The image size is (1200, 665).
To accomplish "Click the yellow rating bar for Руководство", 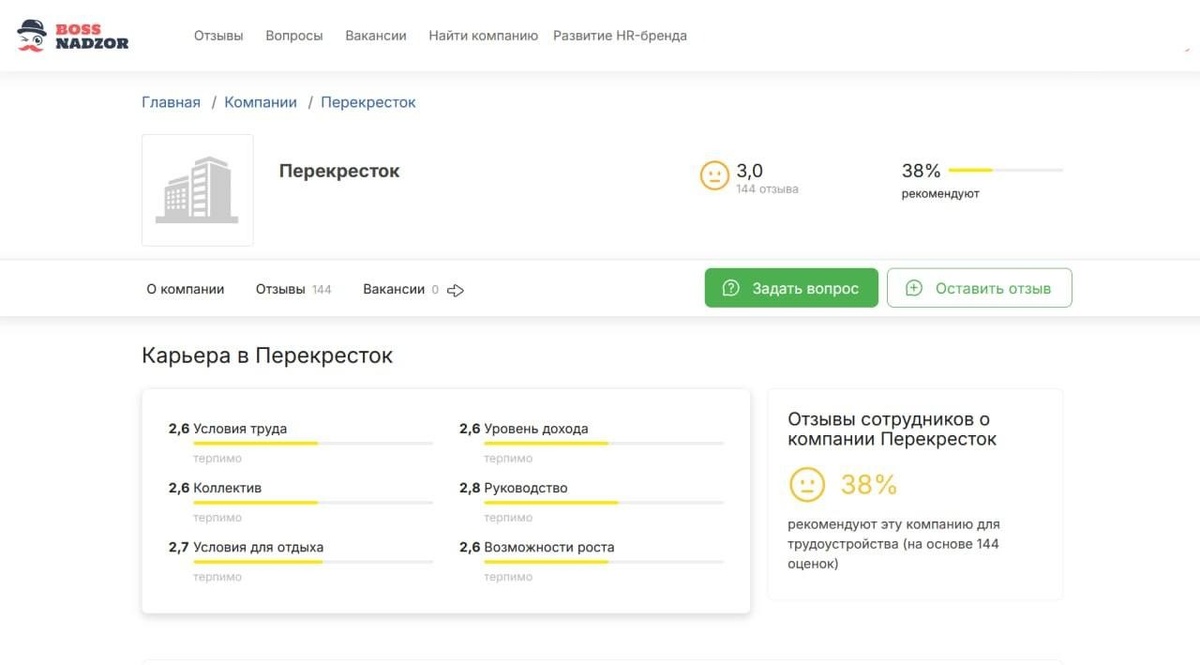I will pos(550,503).
